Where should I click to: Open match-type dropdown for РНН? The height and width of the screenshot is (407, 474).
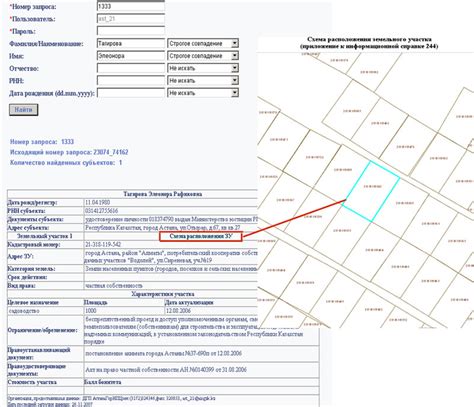click(203, 80)
